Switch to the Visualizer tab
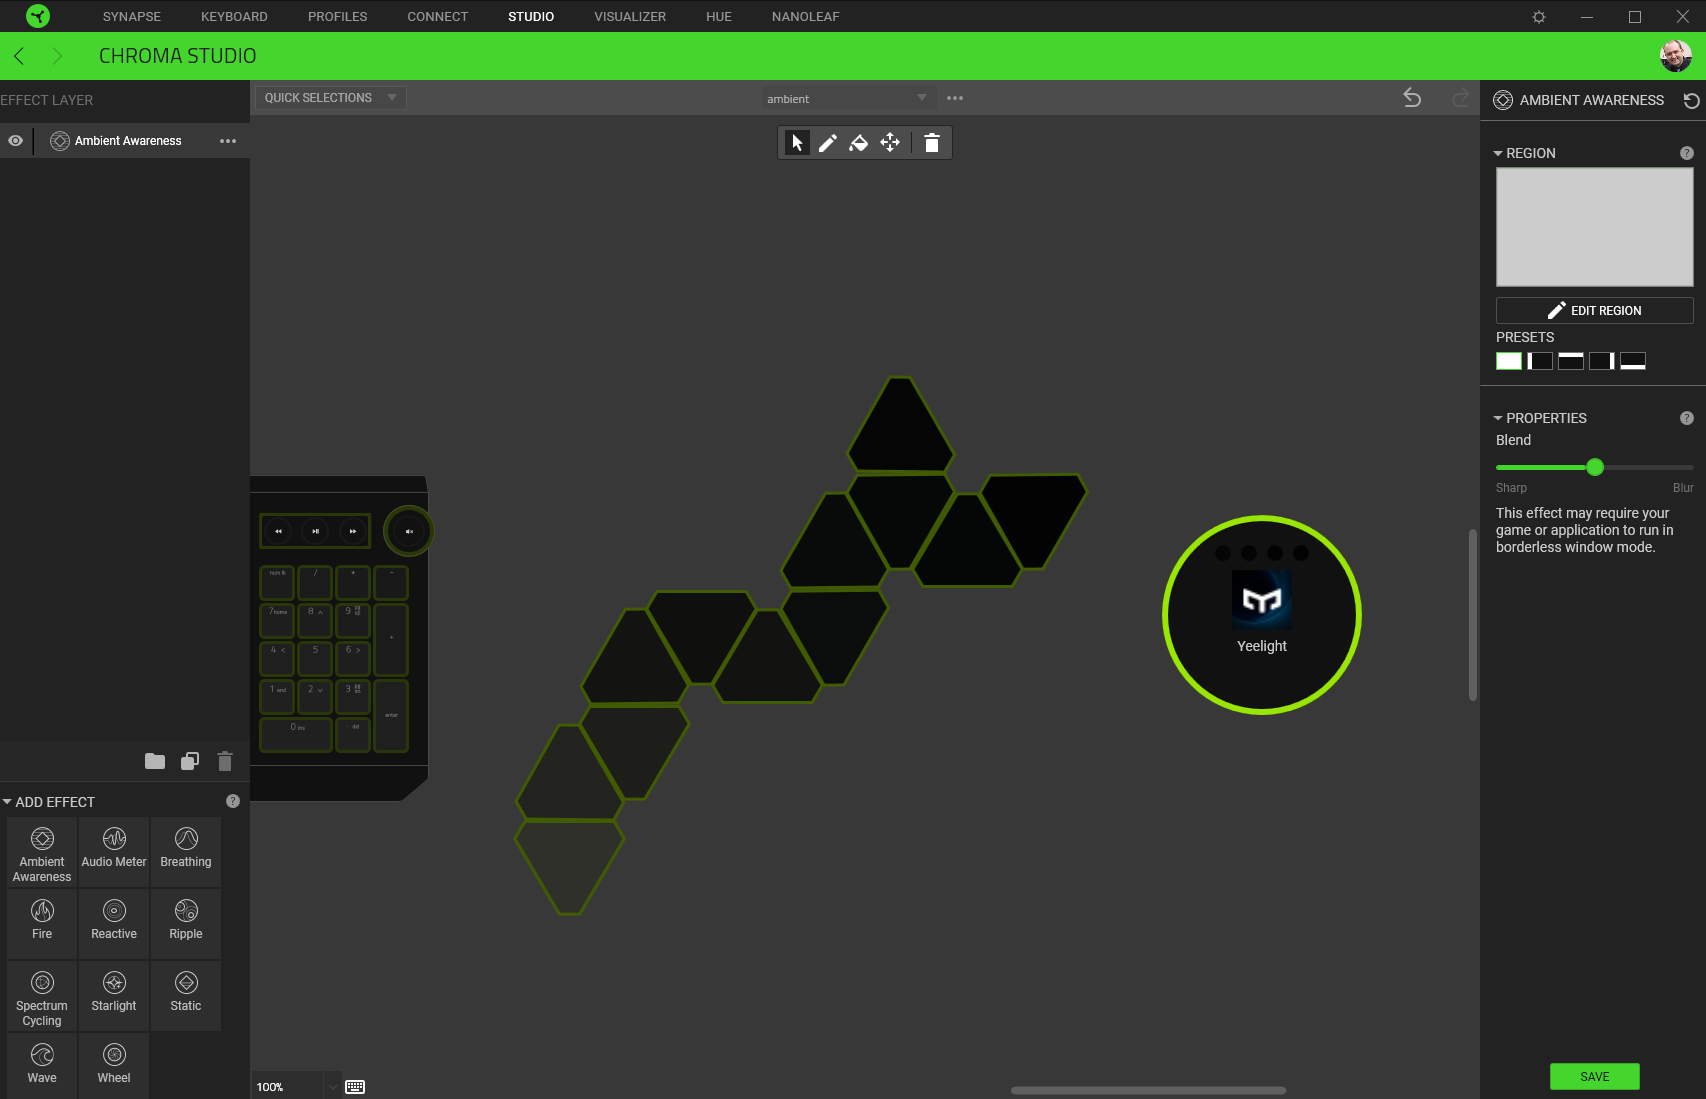The height and width of the screenshot is (1099, 1706). [630, 17]
